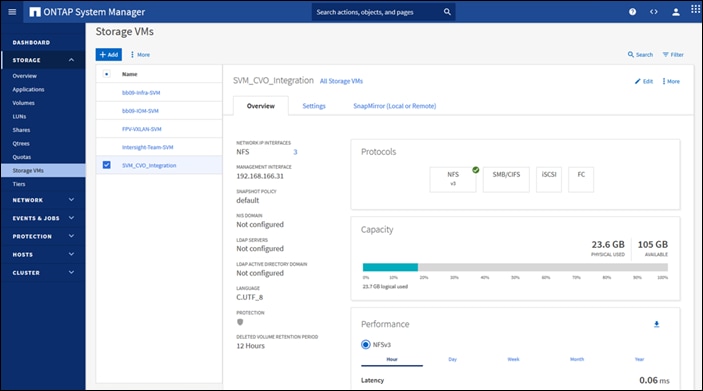This screenshot has height=391, width=703.
Task: Open Qtrees in sidebar
Action: 21,143
